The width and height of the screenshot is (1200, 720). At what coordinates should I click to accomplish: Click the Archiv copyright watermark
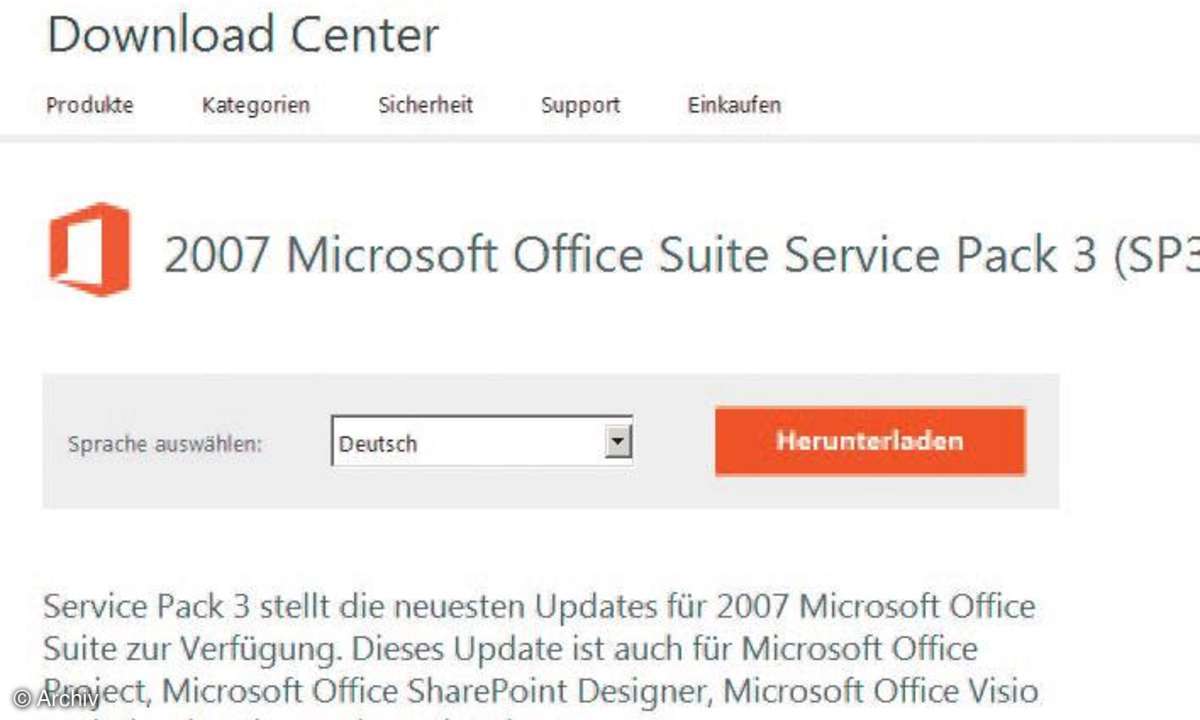(57, 699)
